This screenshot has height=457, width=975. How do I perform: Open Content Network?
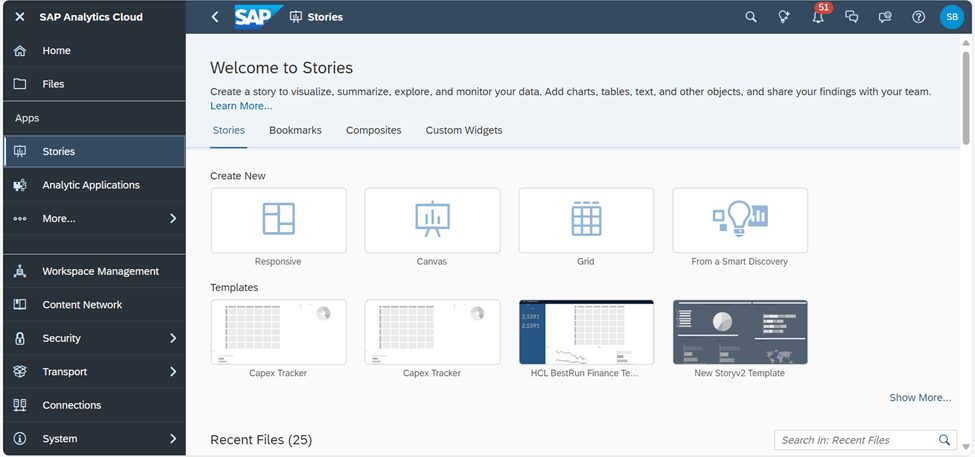94,305
